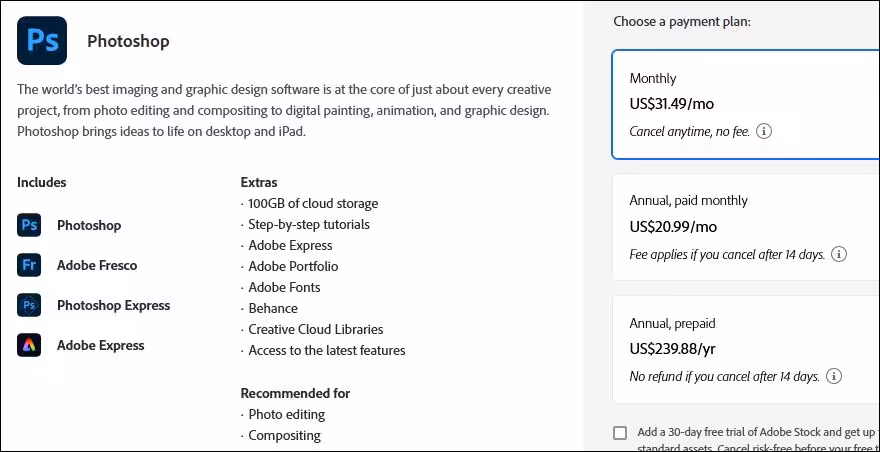The height and width of the screenshot is (452, 880).
Task: Click Step-by-step tutorials item
Action: (309, 225)
